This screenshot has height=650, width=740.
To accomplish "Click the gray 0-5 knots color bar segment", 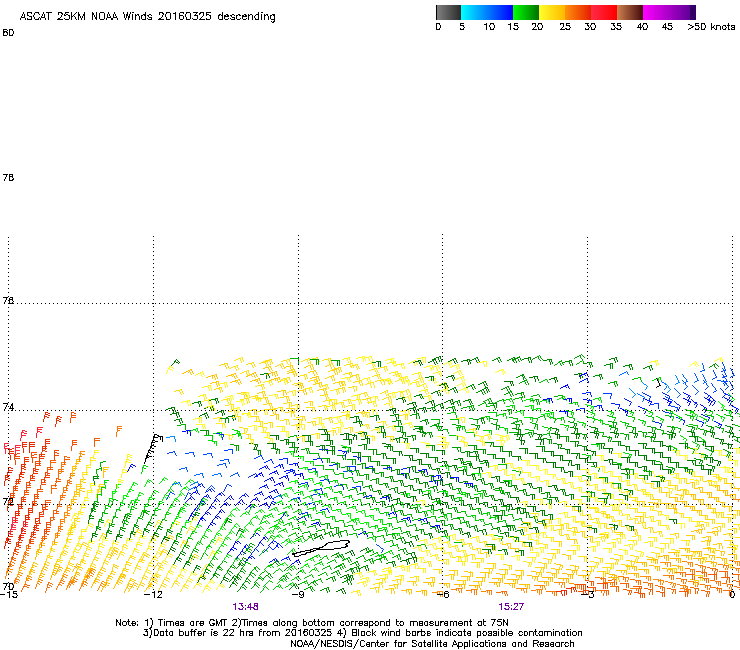I will 448,12.
